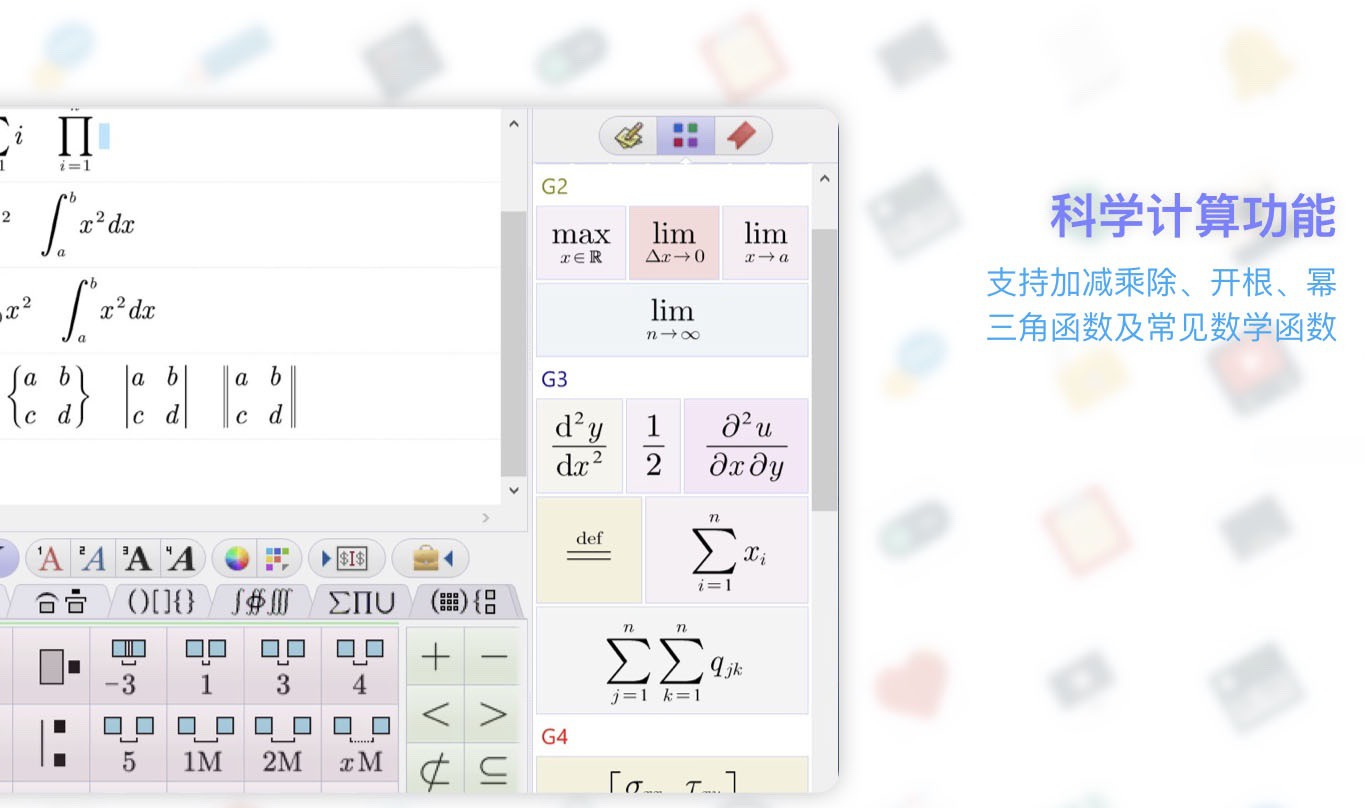Click the curly-brace matrix a b c d
Viewport: 1365px width, 808px height.
coord(48,397)
